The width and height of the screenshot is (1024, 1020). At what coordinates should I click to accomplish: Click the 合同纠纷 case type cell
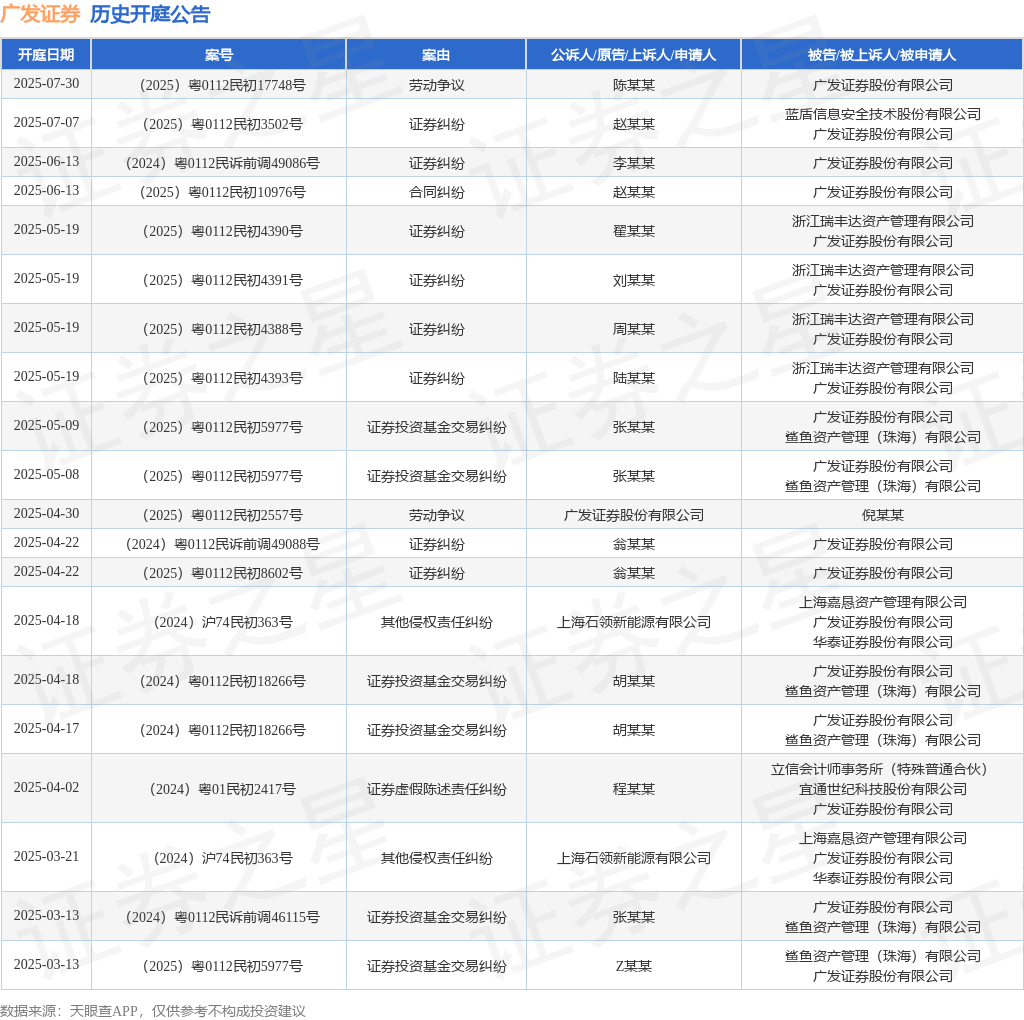coord(436,192)
